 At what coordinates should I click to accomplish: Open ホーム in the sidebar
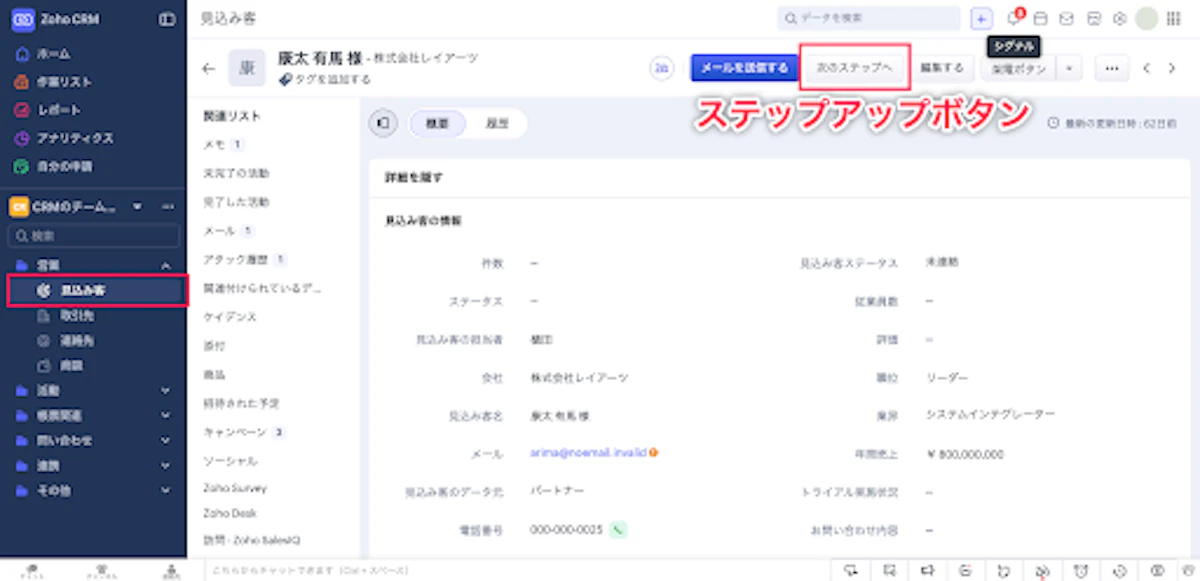pyautogui.click(x=54, y=53)
